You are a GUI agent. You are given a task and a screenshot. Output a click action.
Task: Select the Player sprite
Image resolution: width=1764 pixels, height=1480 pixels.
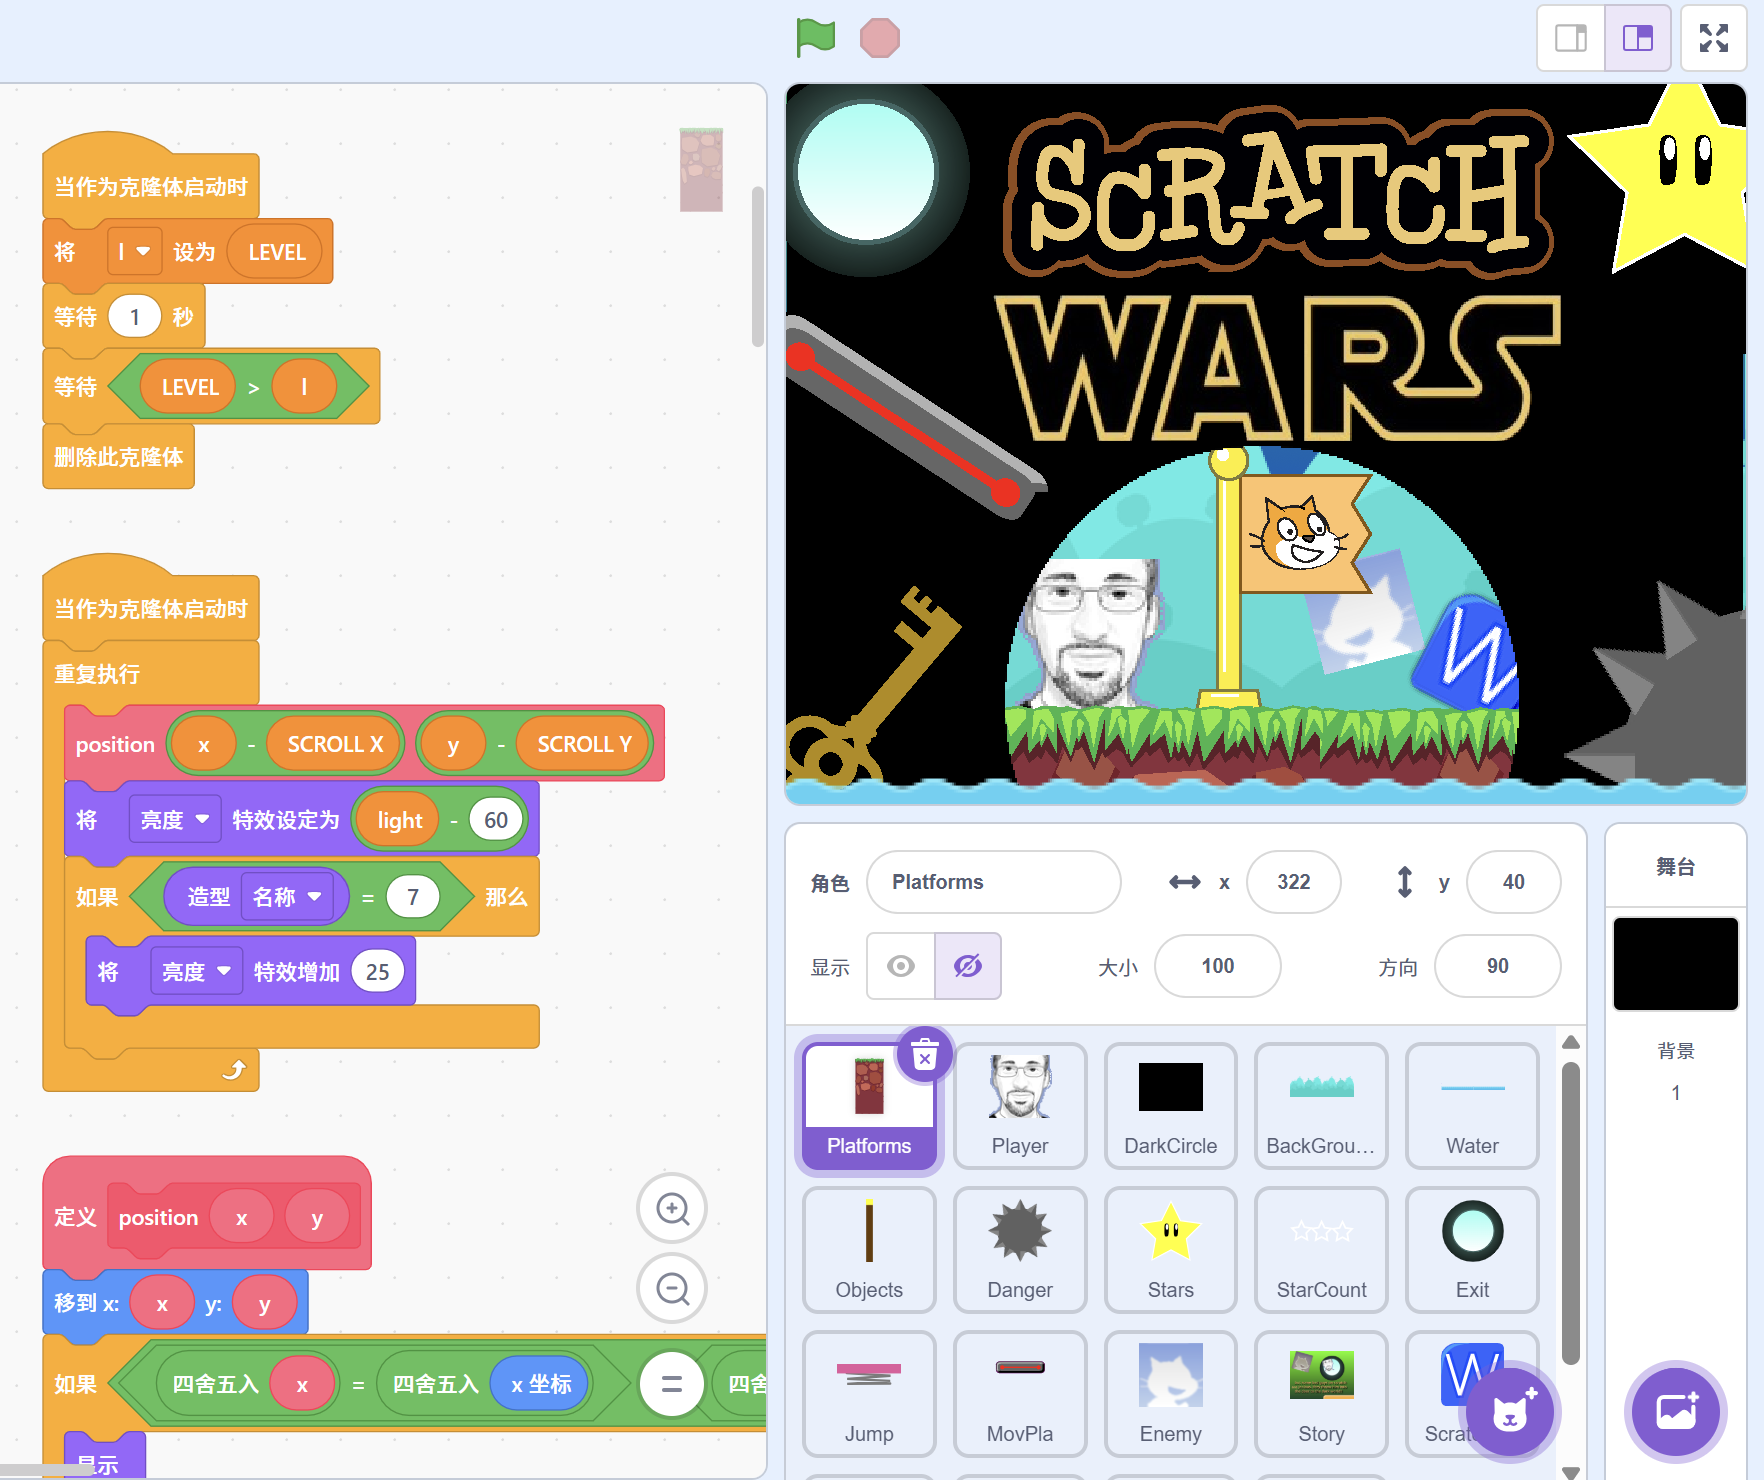click(1020, 1105)
